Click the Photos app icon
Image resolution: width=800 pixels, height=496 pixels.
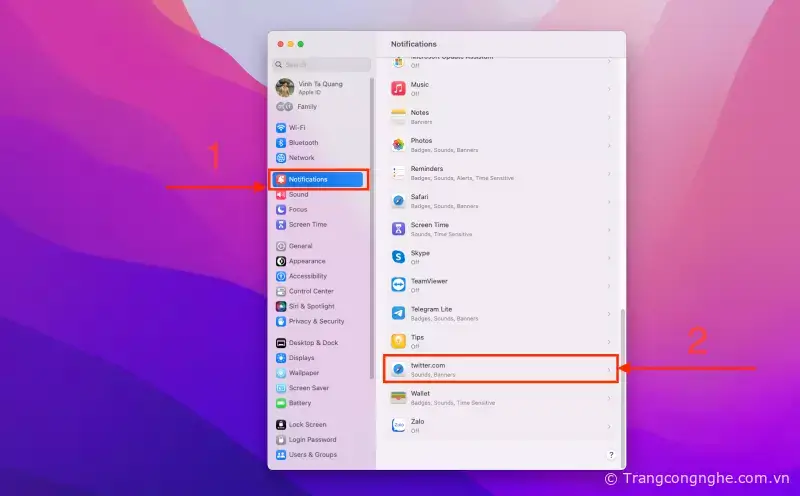398,145
